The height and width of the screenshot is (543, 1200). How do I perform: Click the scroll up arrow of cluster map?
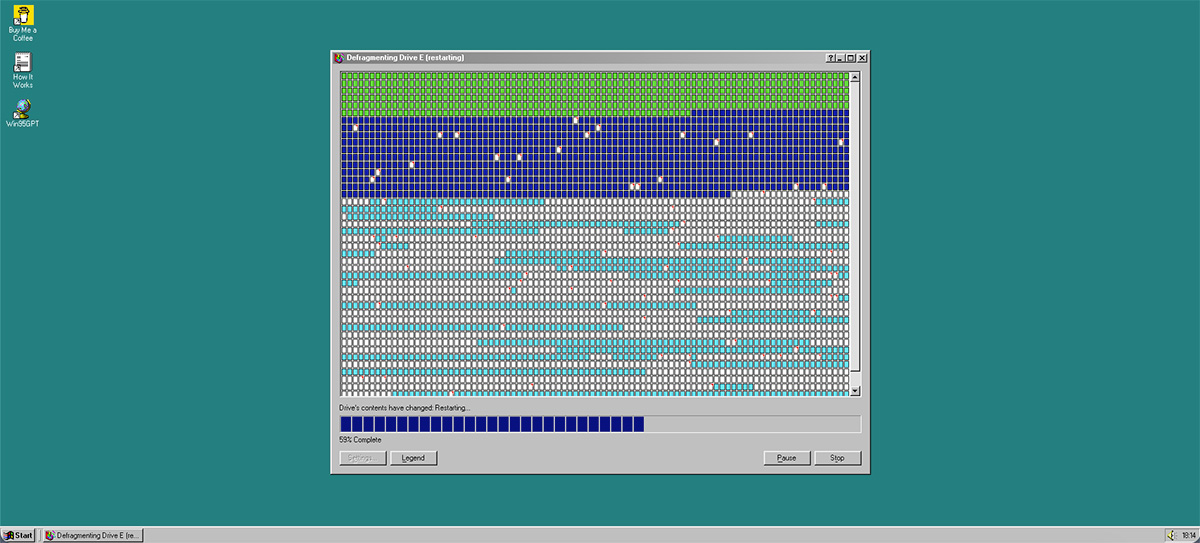point(855,76)
